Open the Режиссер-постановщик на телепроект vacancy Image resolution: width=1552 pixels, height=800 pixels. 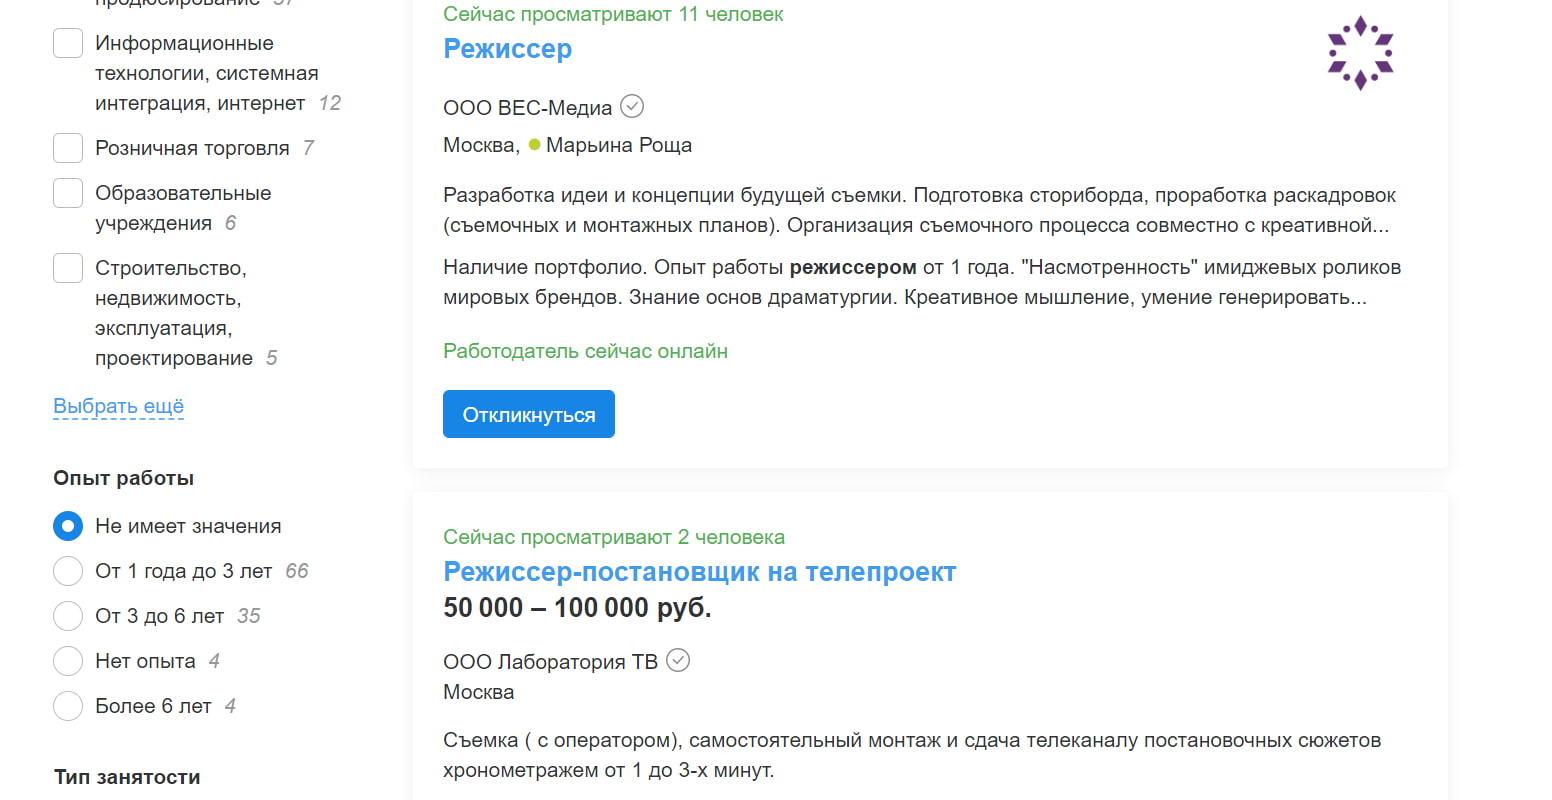coord(699,571)
